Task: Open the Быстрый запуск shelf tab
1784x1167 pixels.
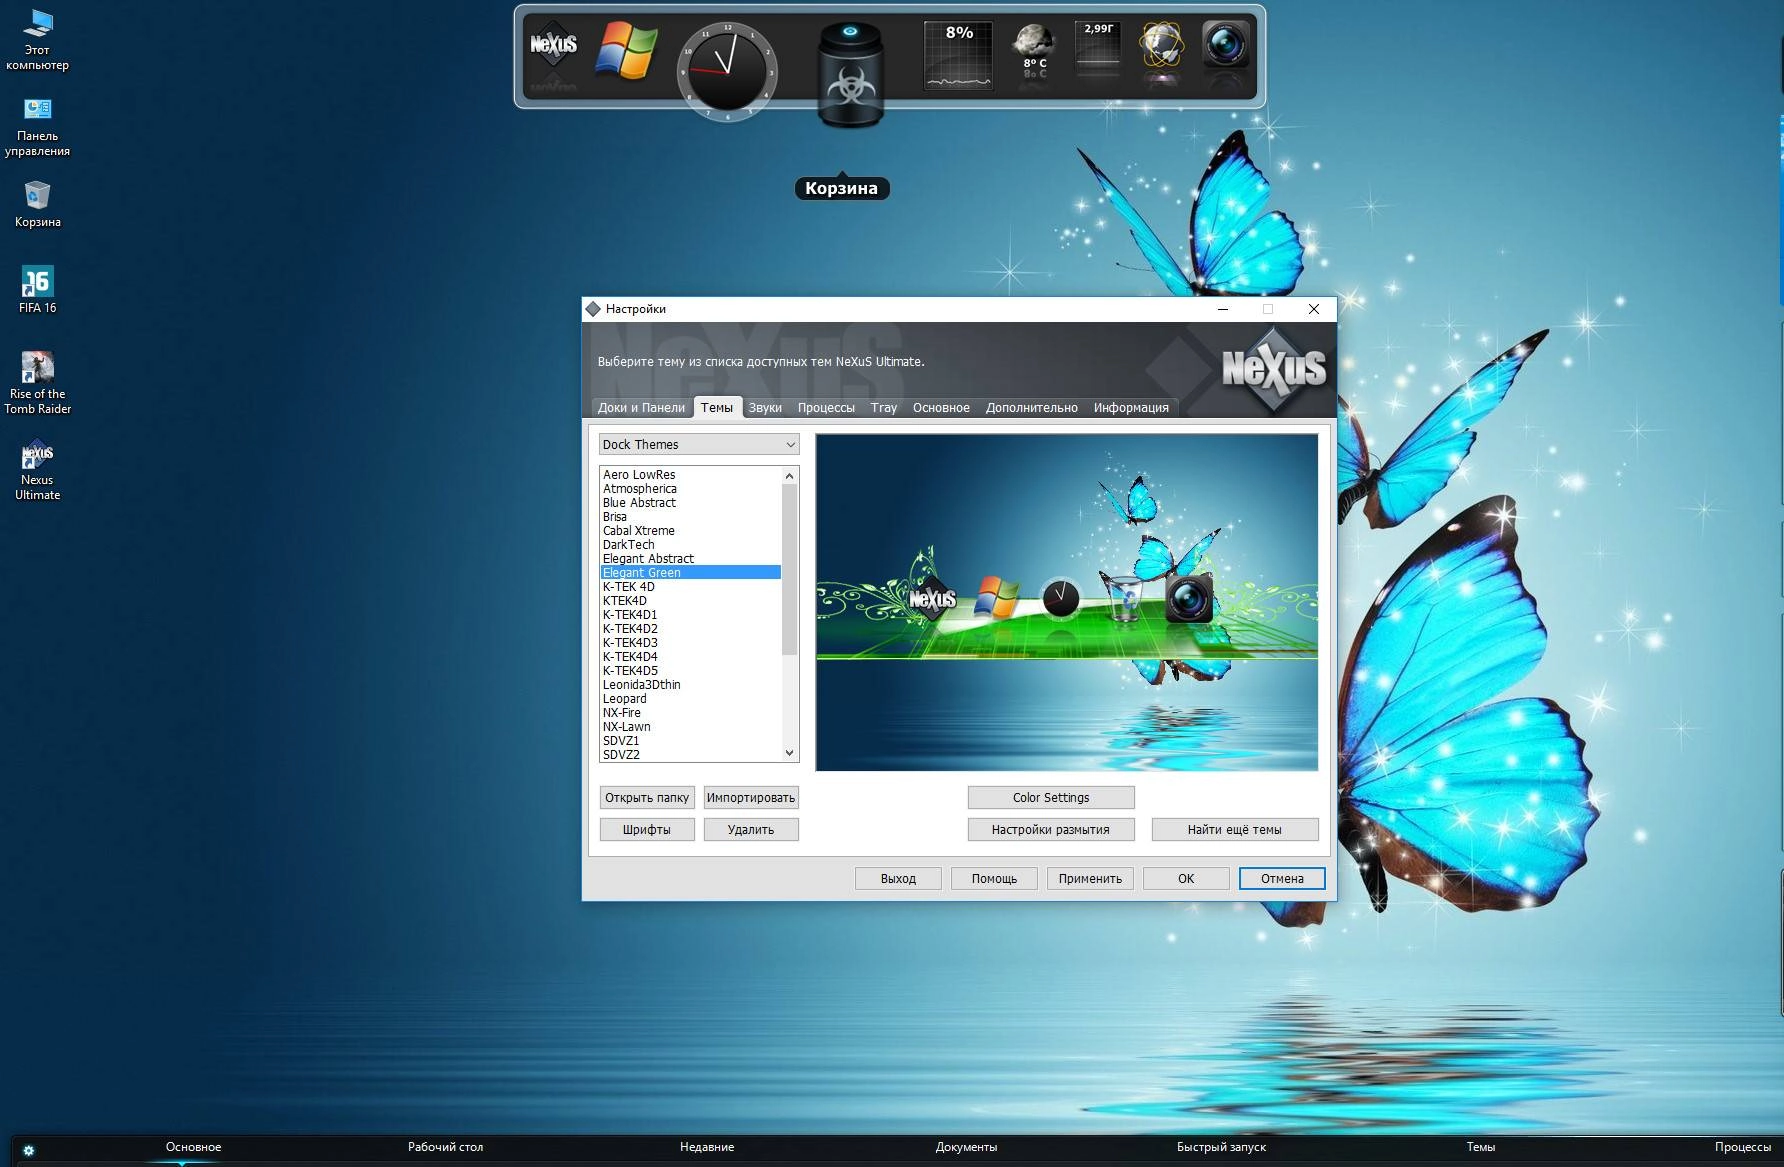Action: coord(1221,1147)
